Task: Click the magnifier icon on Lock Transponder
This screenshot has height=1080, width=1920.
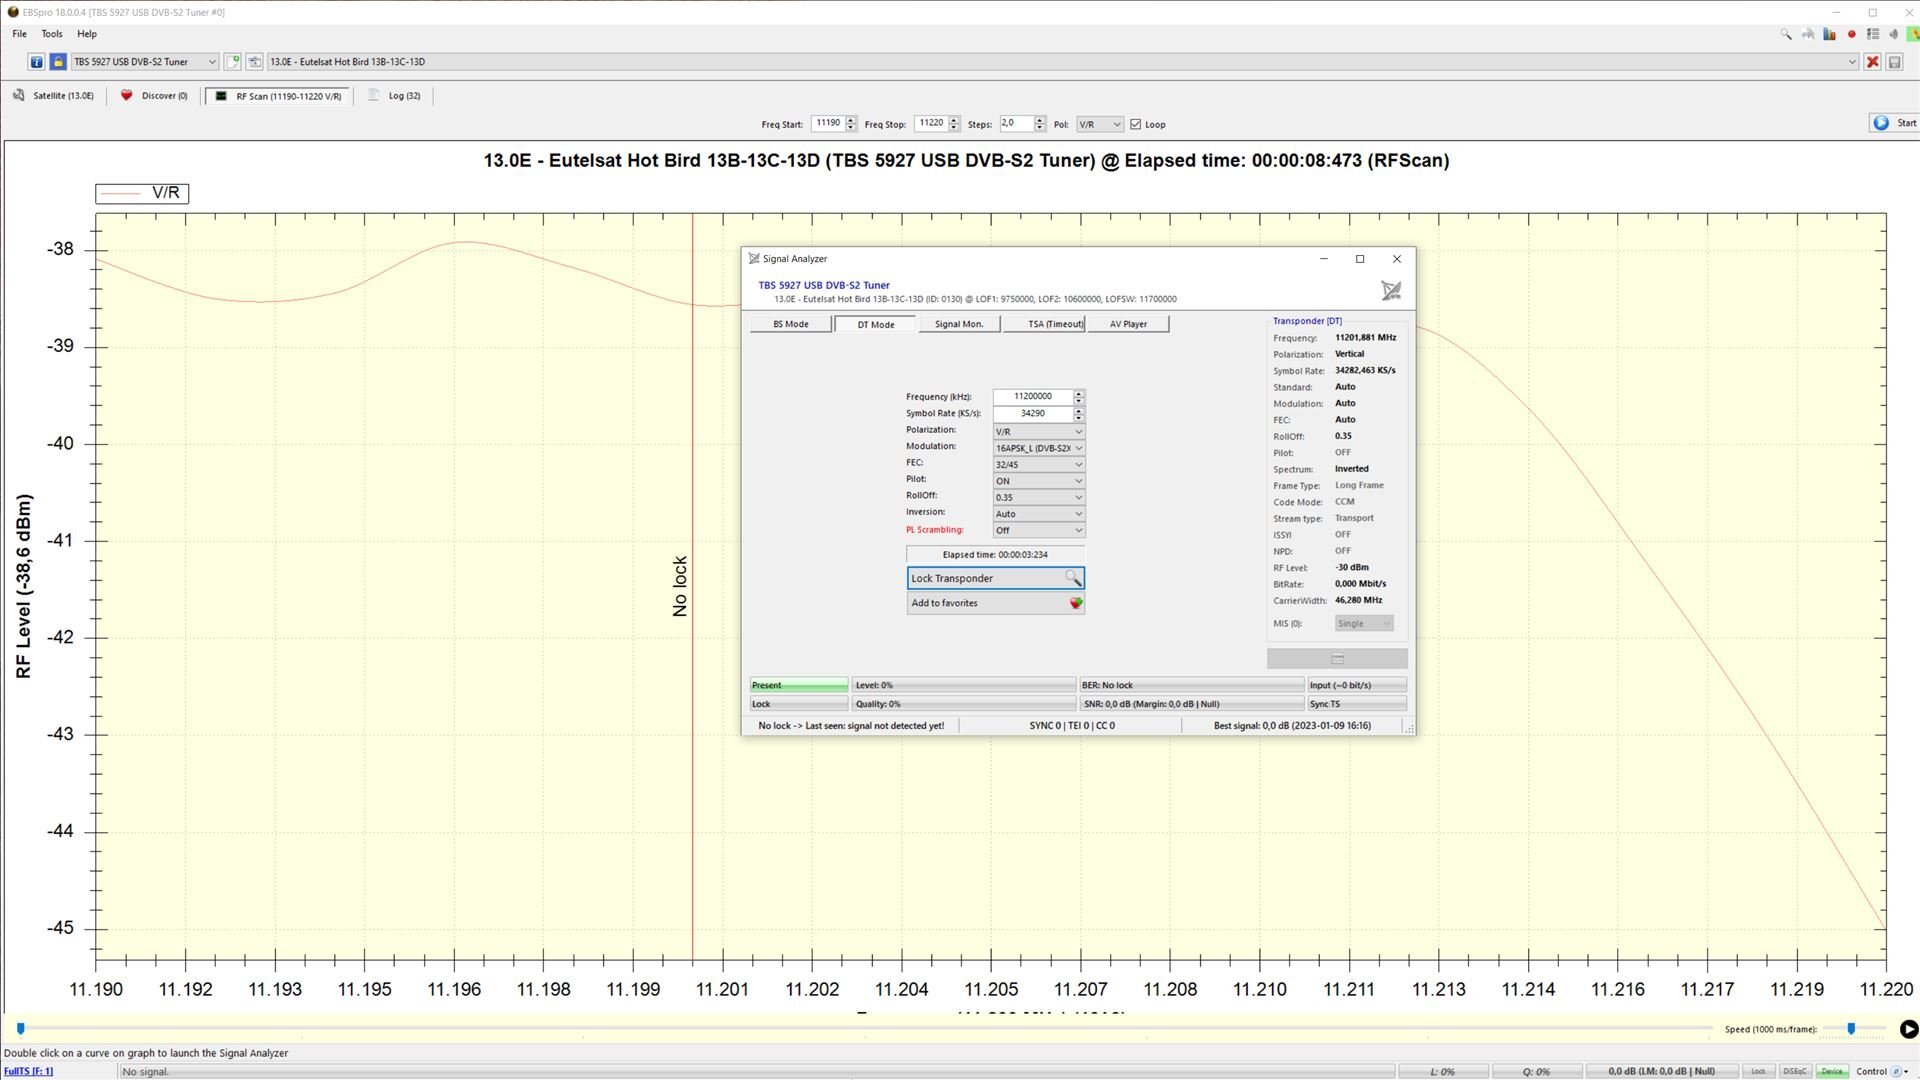Action: click(x=1072, y=578)
